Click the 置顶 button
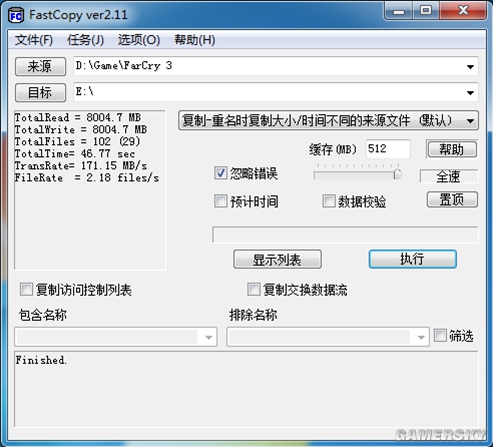493x447 pixels. click(x=452, y=200)
